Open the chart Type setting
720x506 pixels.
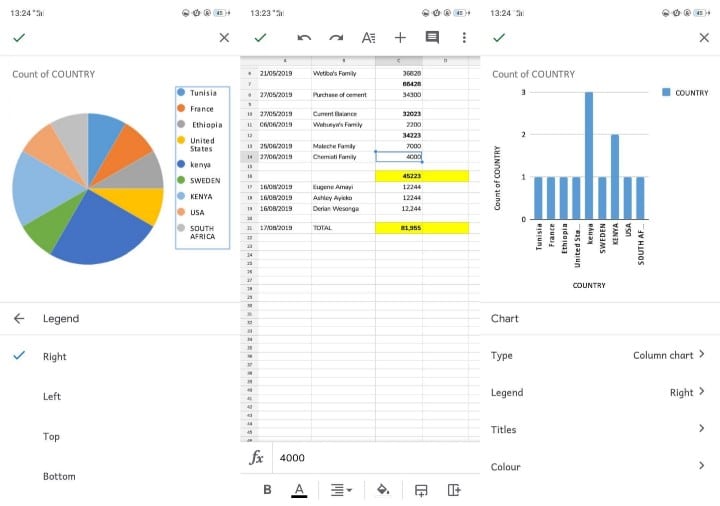[x=600, y=355]
